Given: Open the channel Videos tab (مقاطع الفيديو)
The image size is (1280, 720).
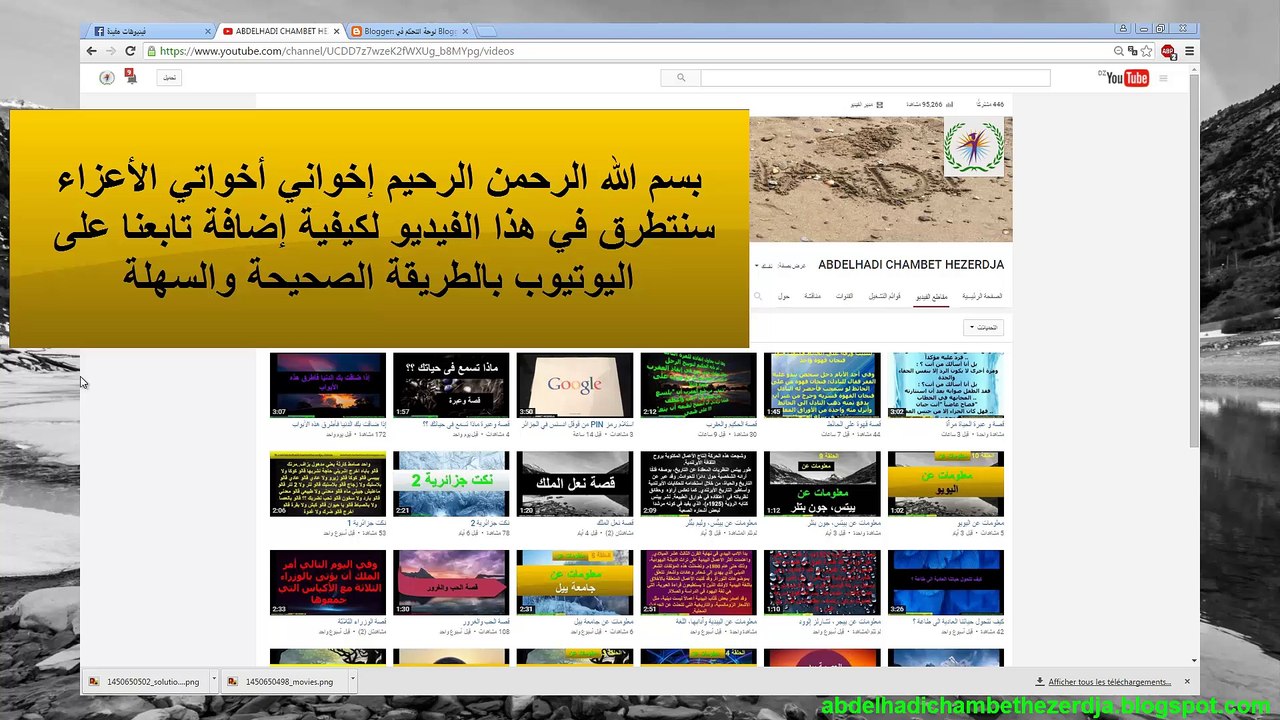Looking at the screenshot, I should pos(932,296).
